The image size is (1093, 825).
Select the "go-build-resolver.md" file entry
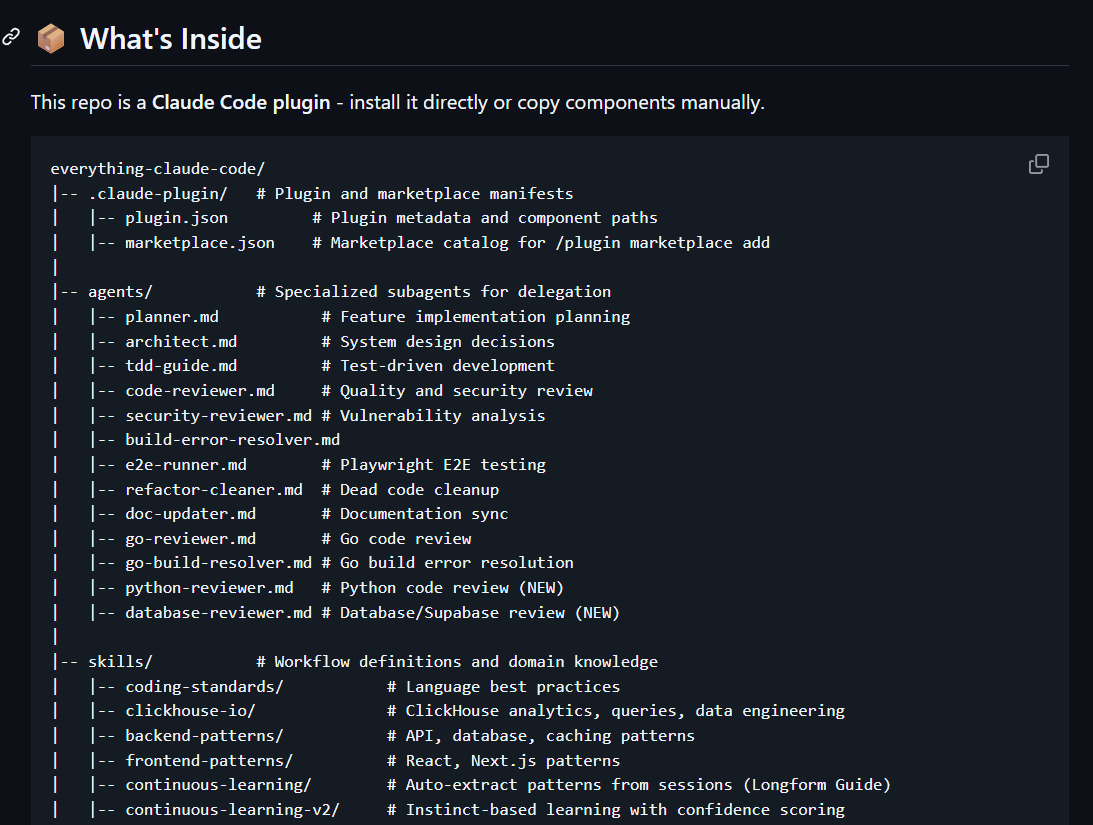click(219, 563)
